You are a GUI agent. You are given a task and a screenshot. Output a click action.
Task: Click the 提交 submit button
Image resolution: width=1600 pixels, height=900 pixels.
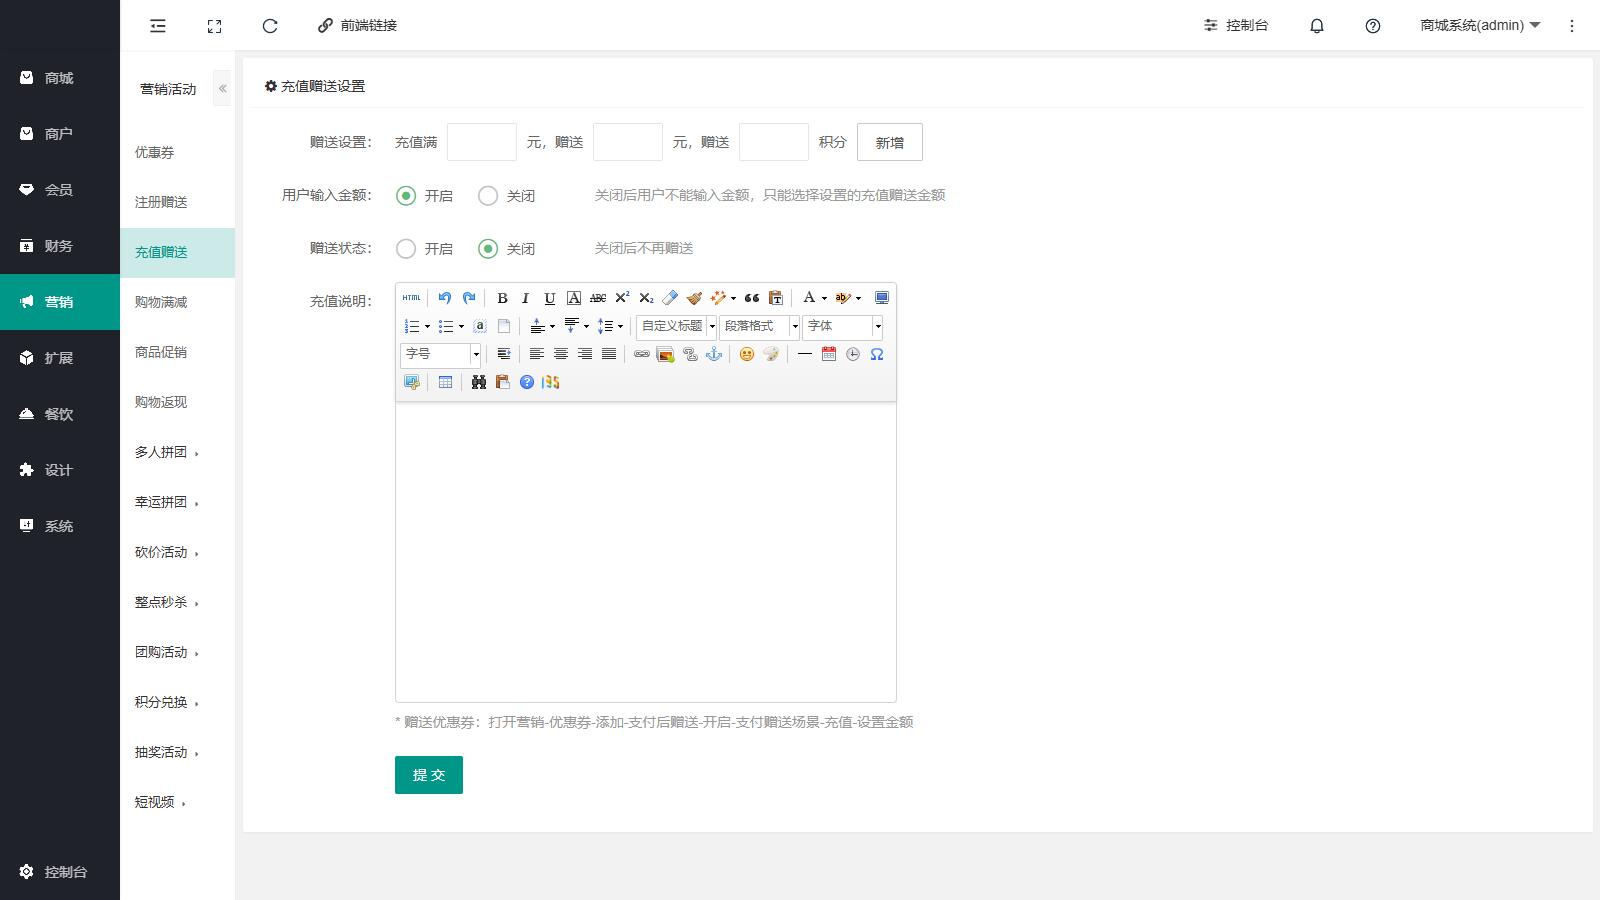coord(429,775)
